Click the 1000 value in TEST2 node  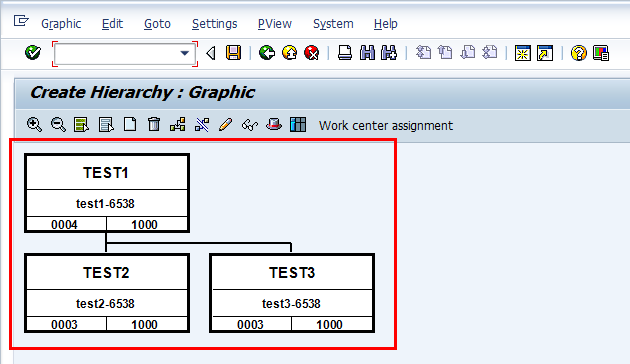[x=144, y=325]
